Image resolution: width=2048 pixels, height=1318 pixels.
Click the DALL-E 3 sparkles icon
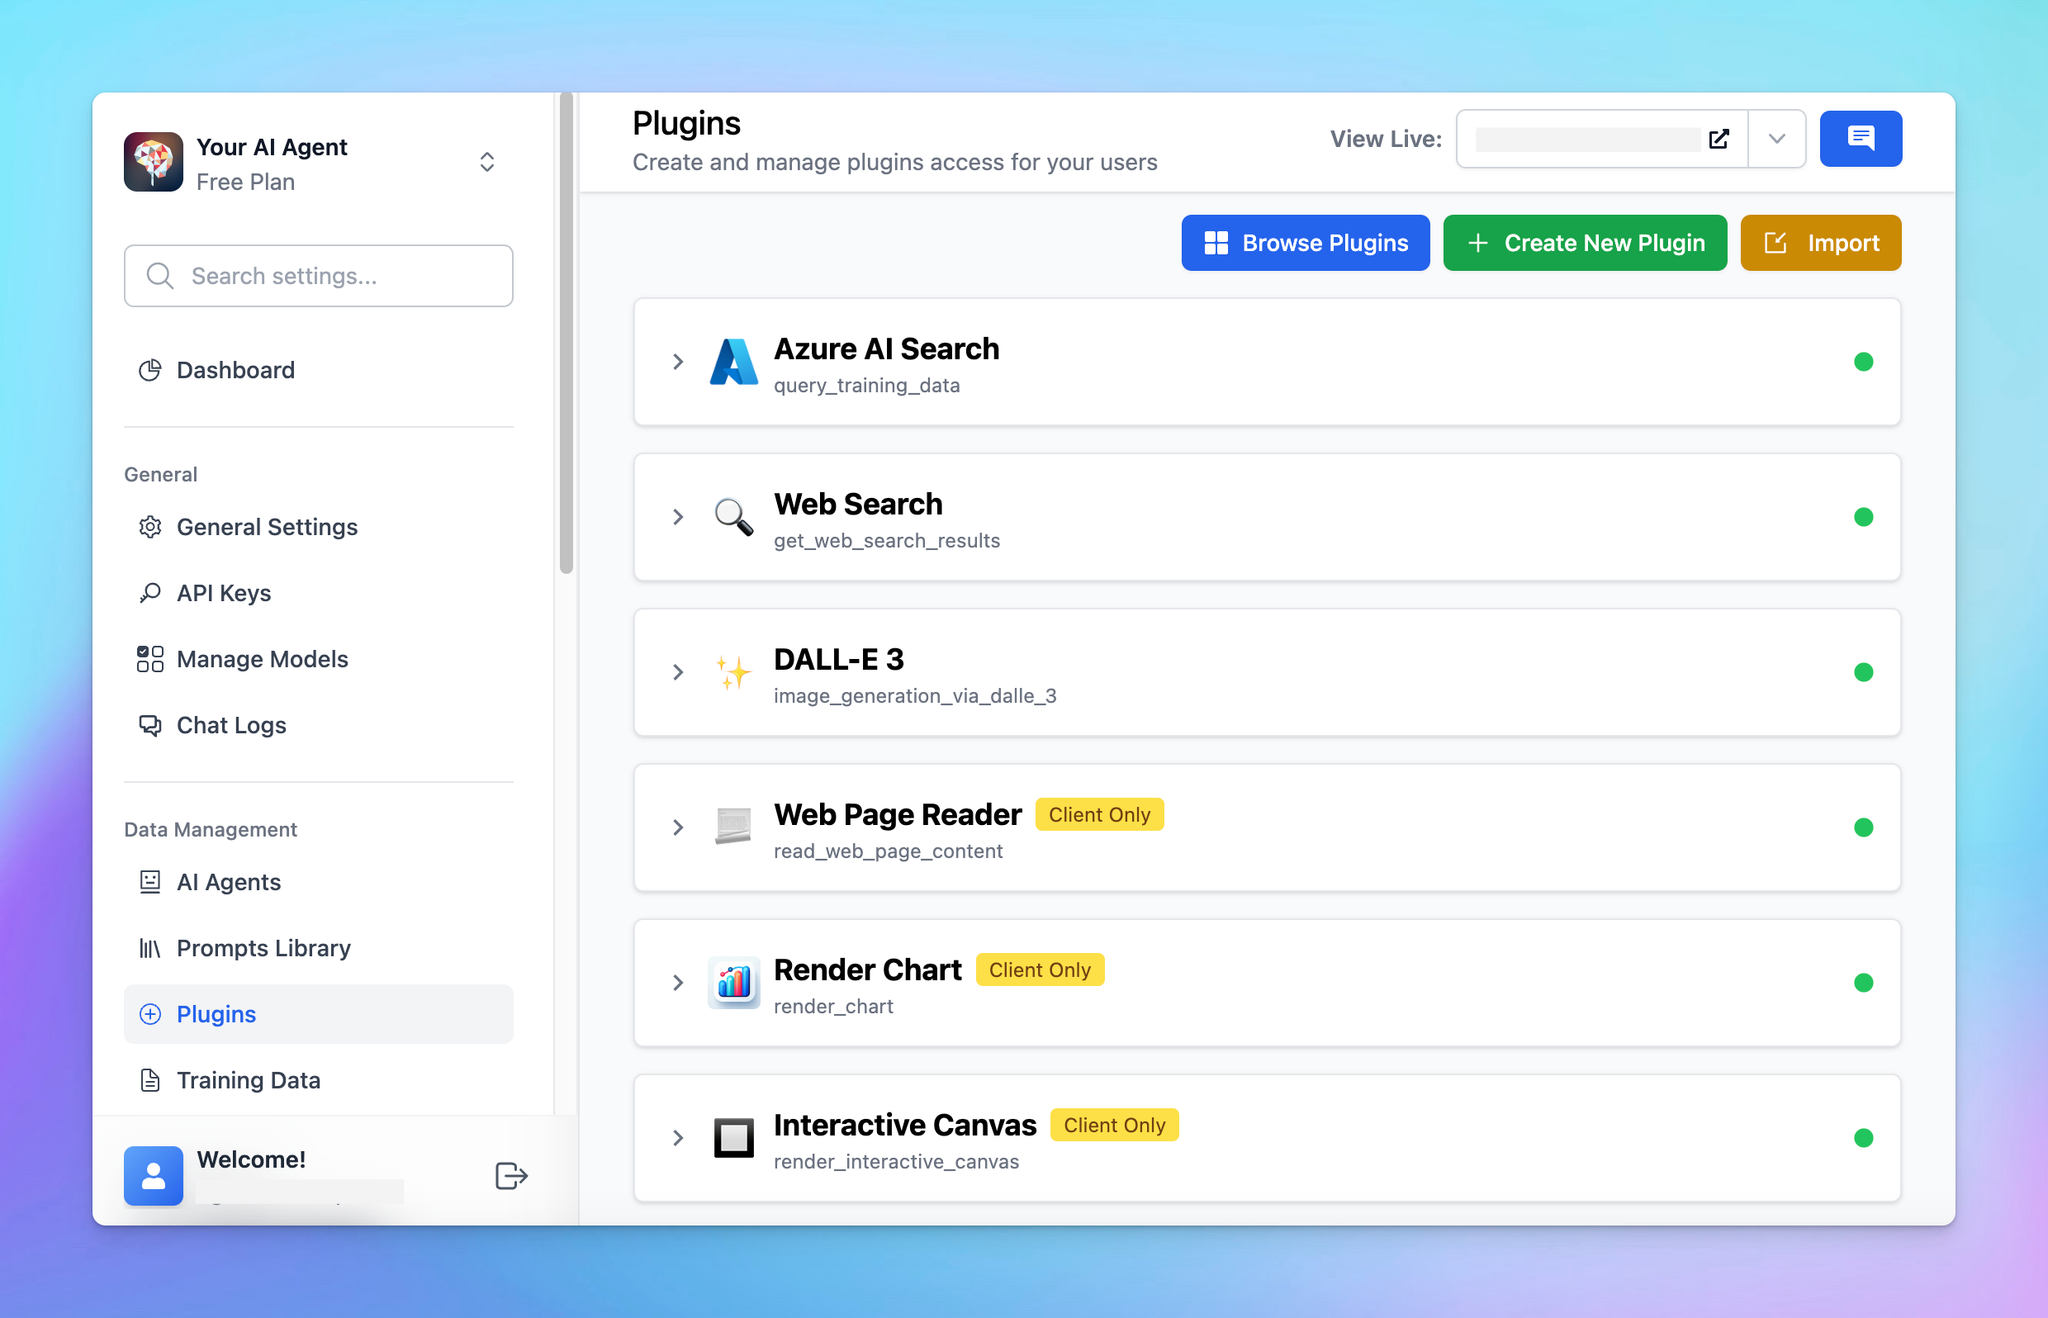point(733,672)
